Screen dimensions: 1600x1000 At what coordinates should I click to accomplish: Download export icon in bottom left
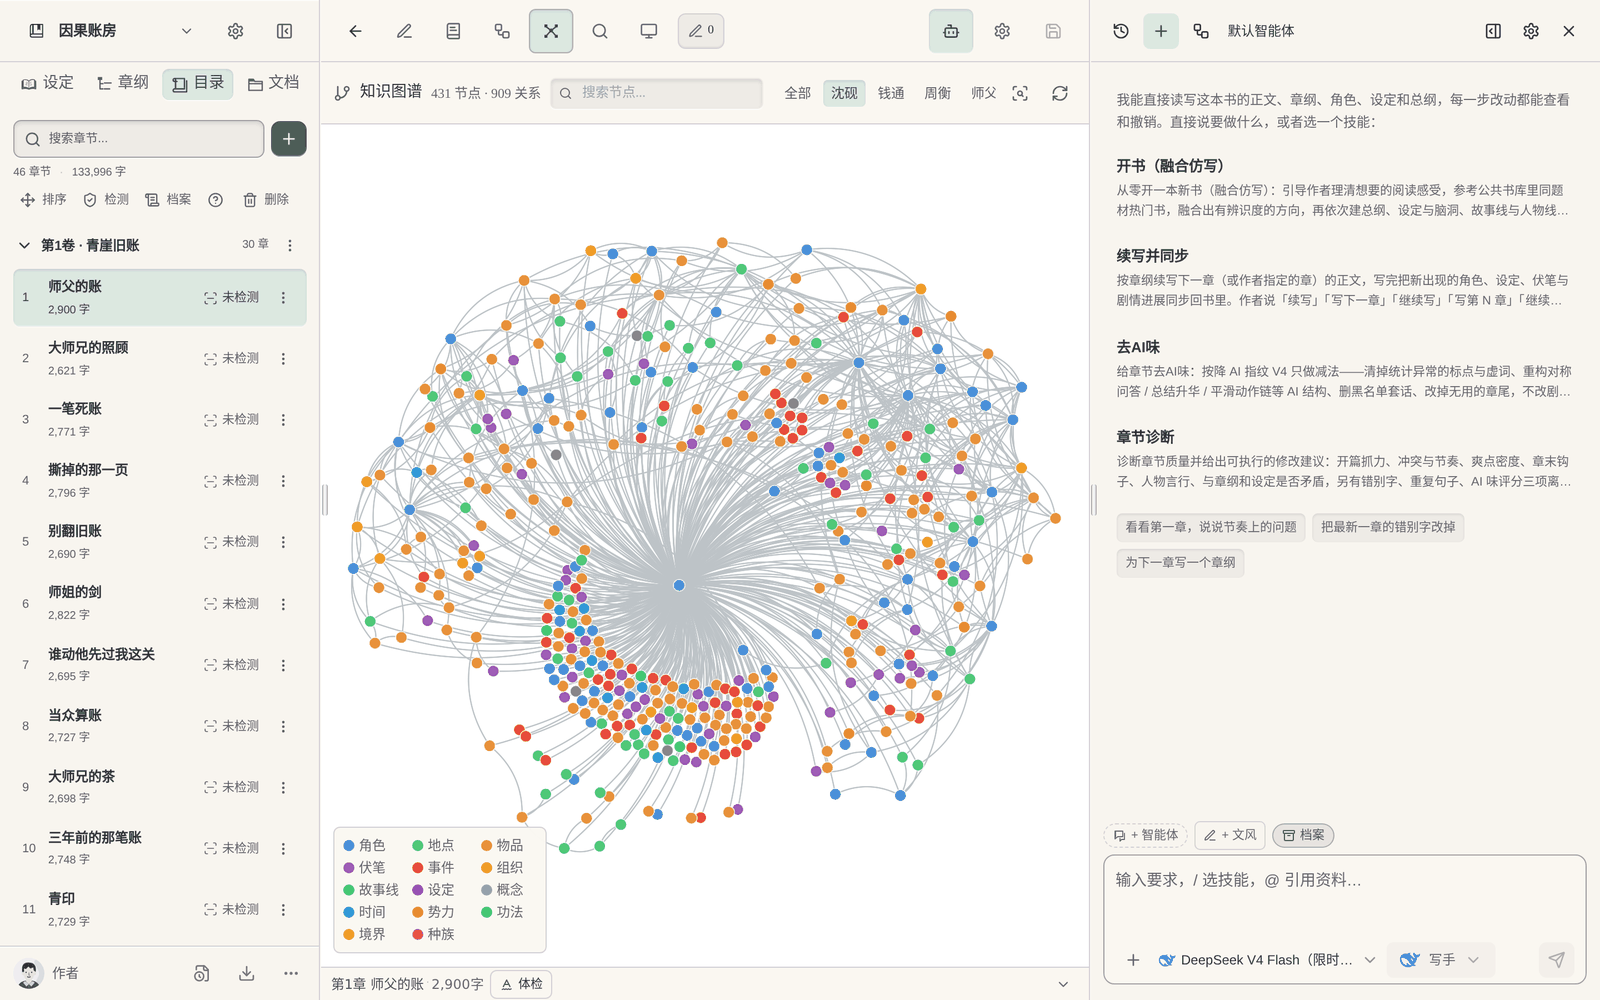247,973
